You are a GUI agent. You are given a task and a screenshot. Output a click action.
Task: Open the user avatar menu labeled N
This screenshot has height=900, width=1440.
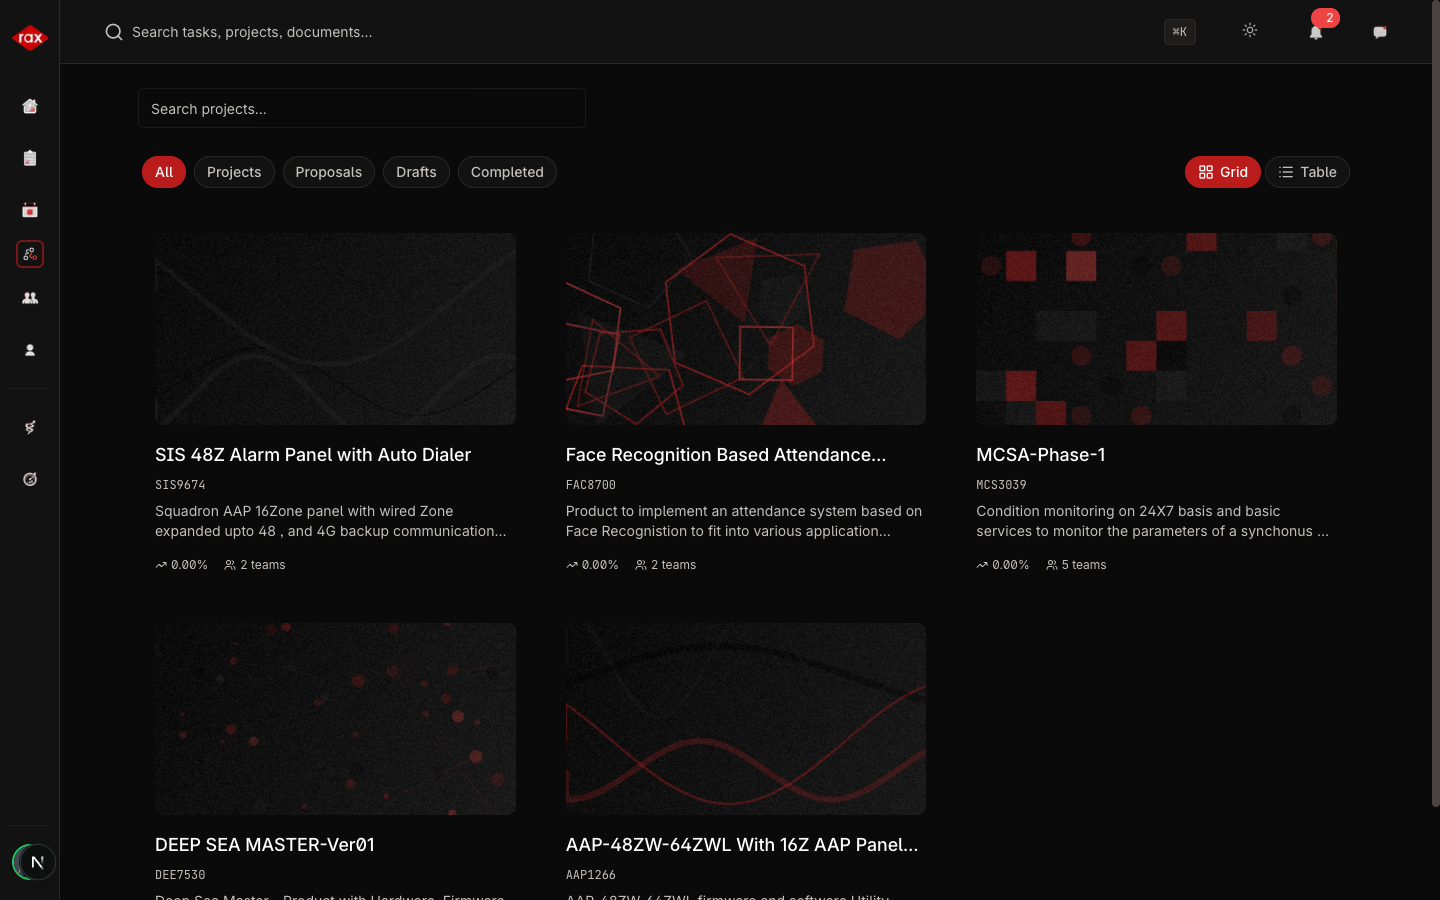pos(36,862)
